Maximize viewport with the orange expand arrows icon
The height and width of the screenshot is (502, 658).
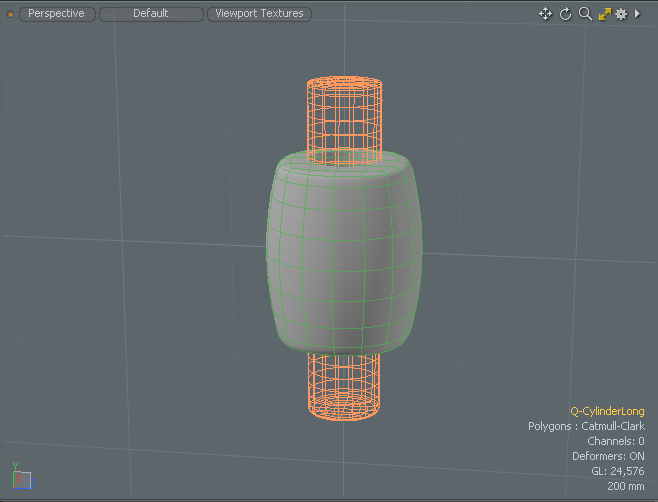(x=604, y=14)
